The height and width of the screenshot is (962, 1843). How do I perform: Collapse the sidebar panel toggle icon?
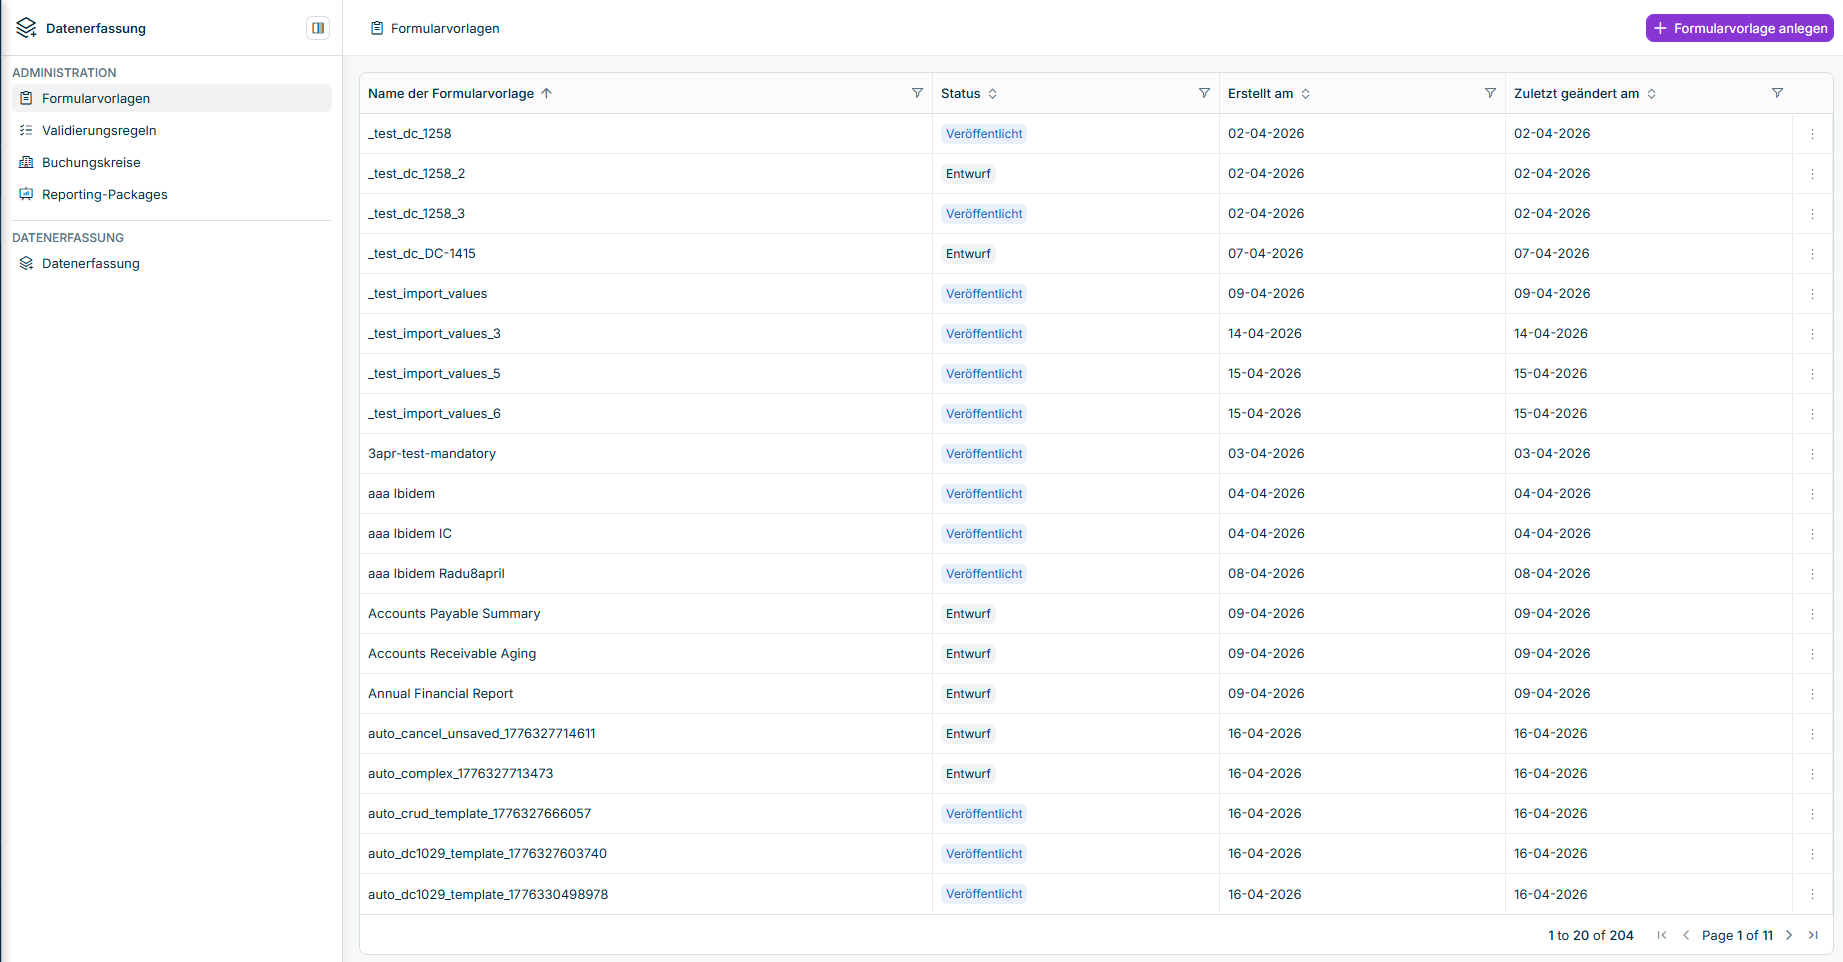318,28
